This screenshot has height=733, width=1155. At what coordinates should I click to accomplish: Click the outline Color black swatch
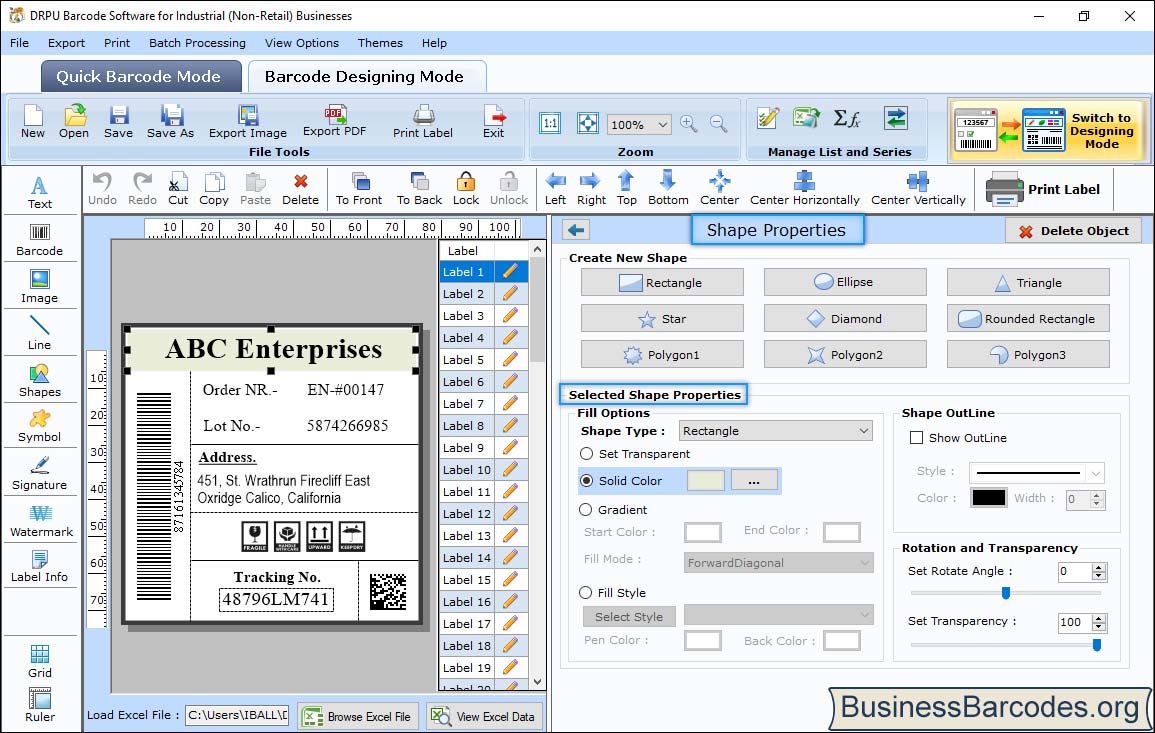point(989,498)
